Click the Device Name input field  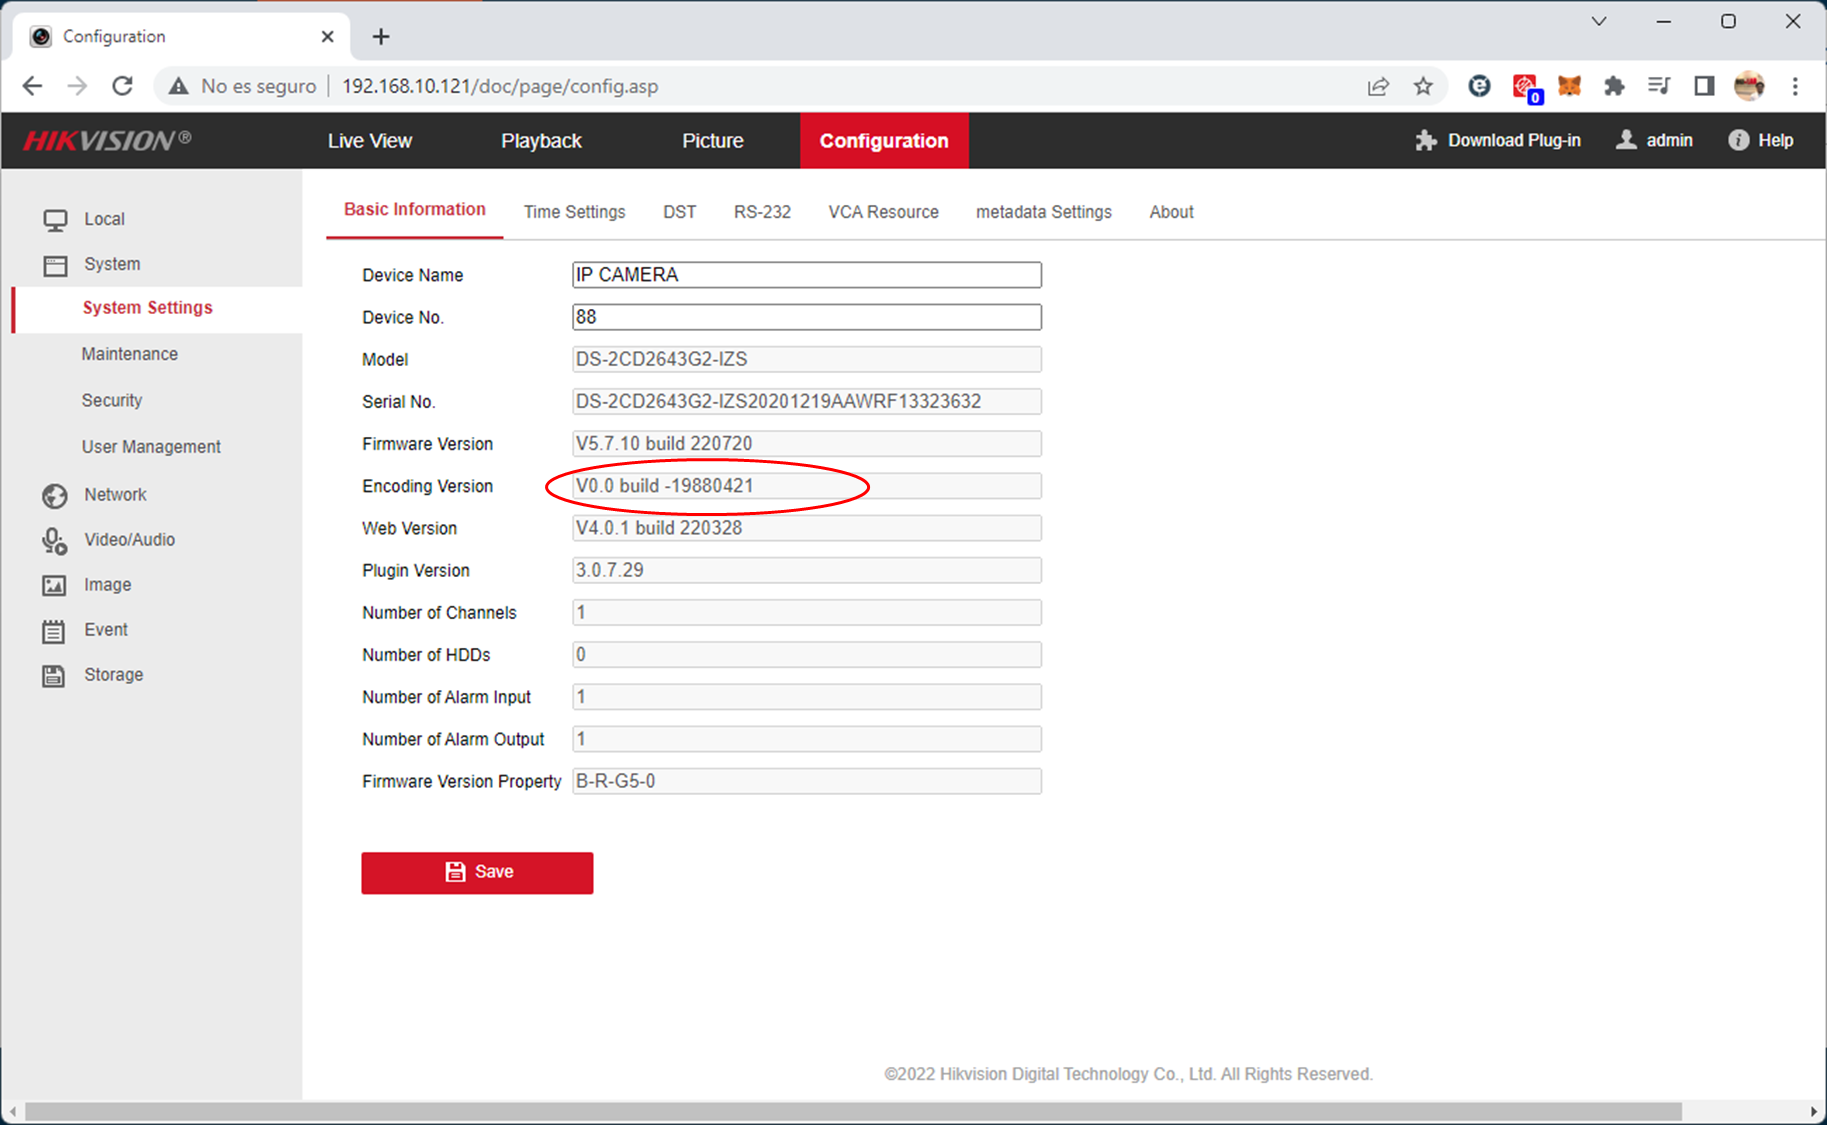pyautogui.click(x=806, y=275)
